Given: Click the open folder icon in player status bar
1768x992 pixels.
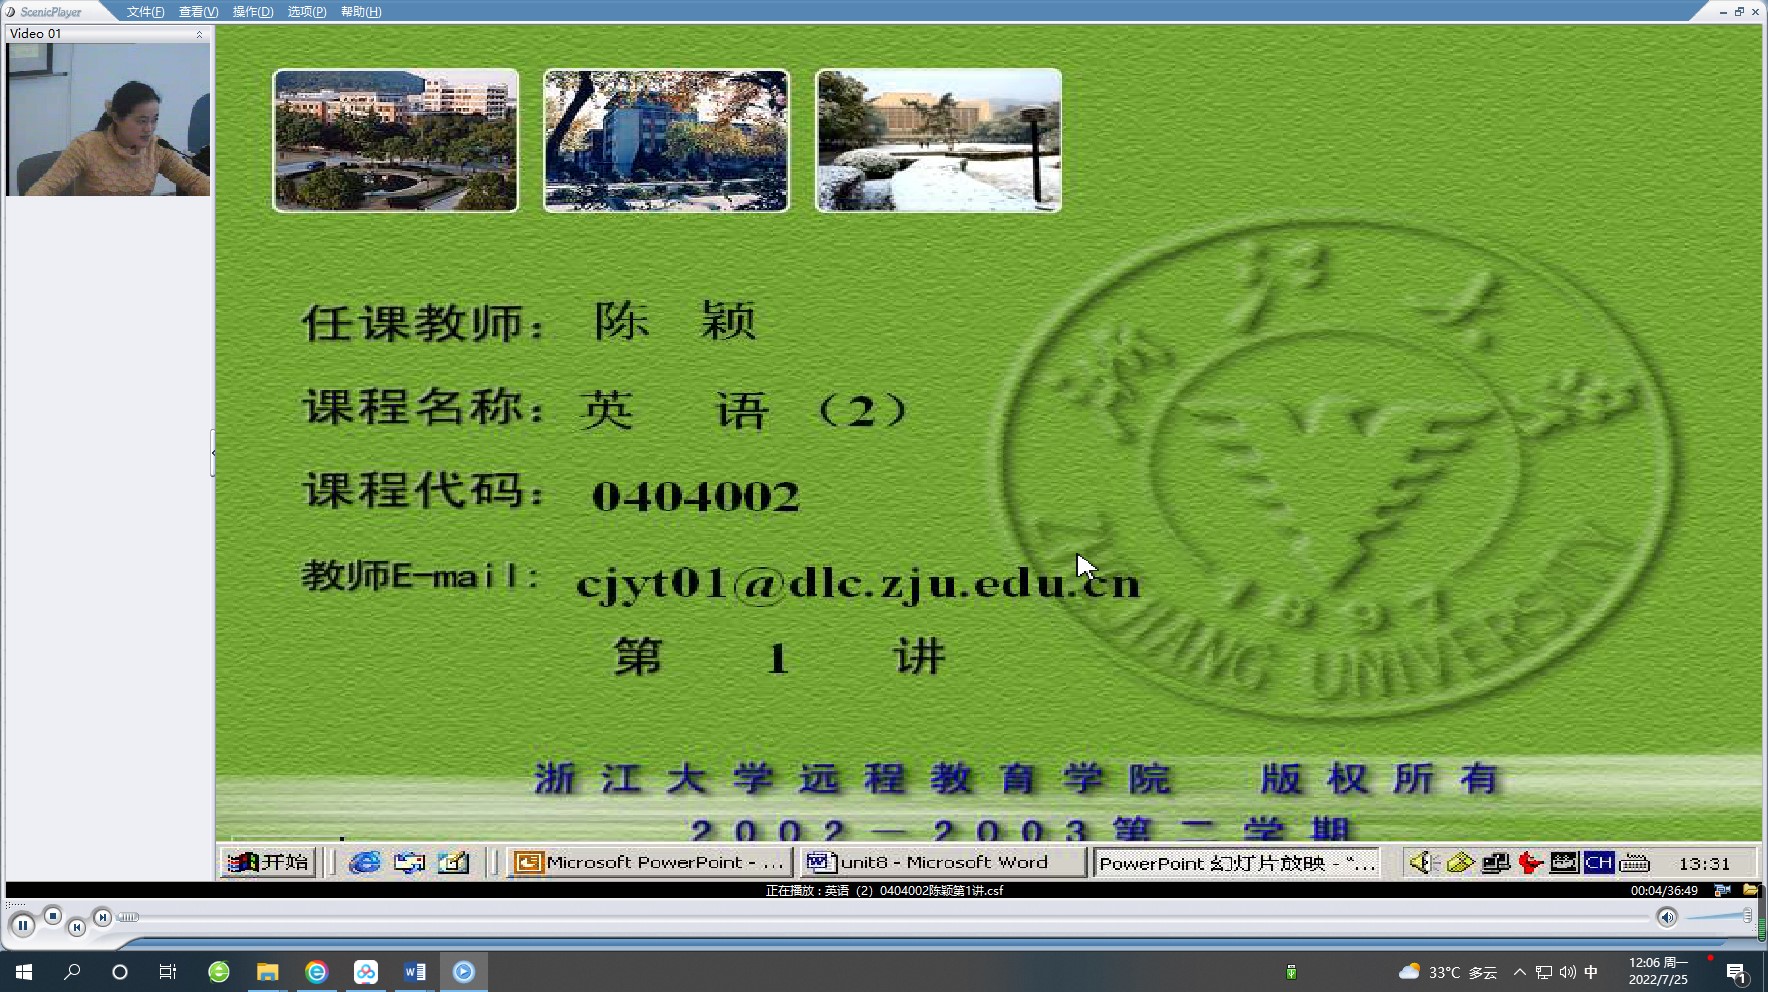Looking at the screenshot, I should (x=1750, y=890).
